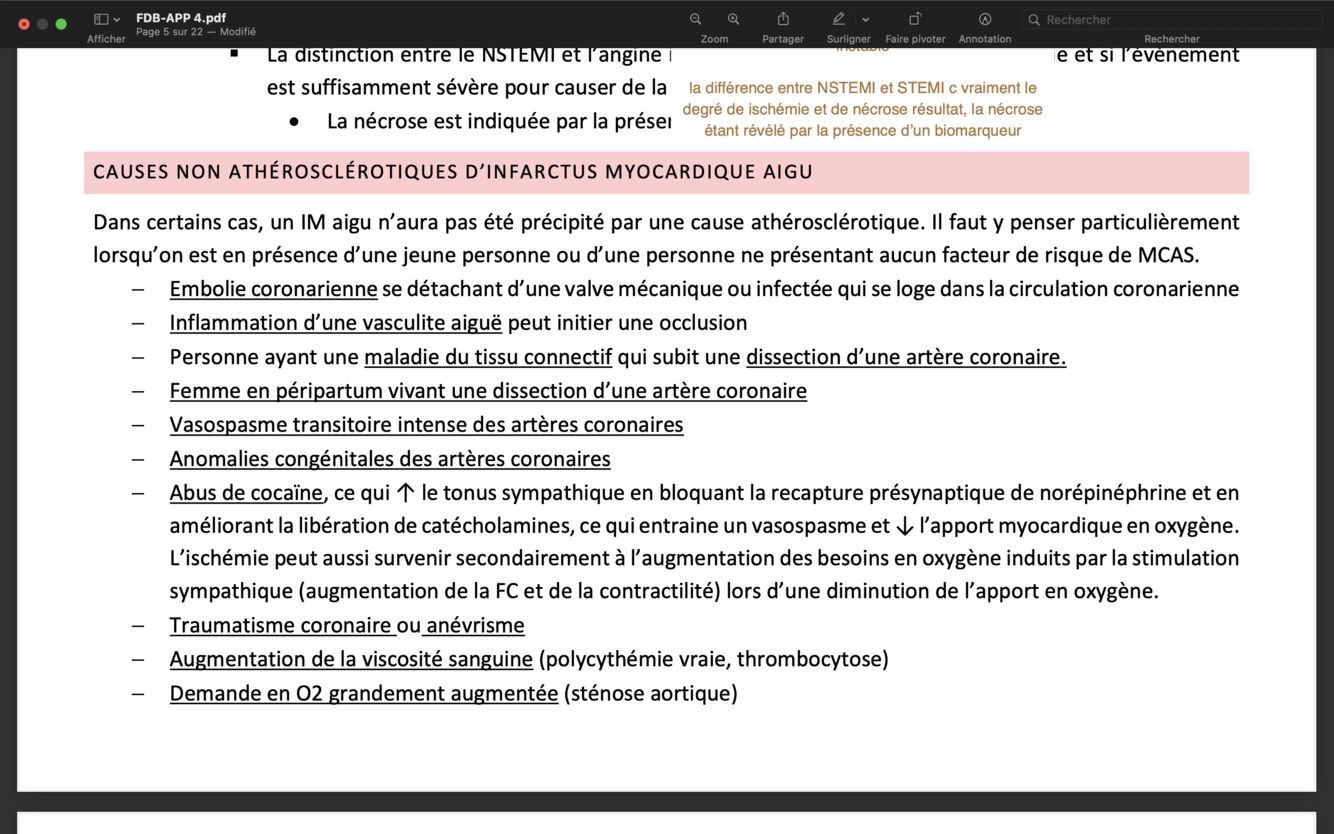The height and width of the screenshot is (834, 1334).
Task: Click the underlined 'Abus de cocaïne' text
Action: coord(246,493)
